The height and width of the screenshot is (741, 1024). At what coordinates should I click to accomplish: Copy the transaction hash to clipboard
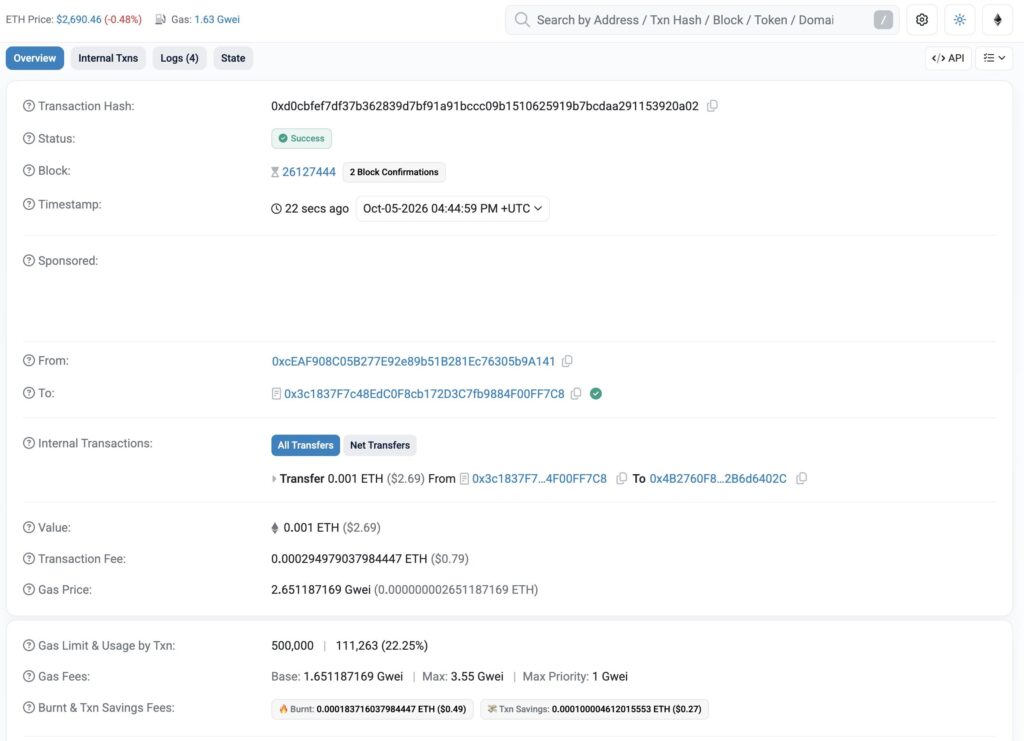click(x=712, y=106)
